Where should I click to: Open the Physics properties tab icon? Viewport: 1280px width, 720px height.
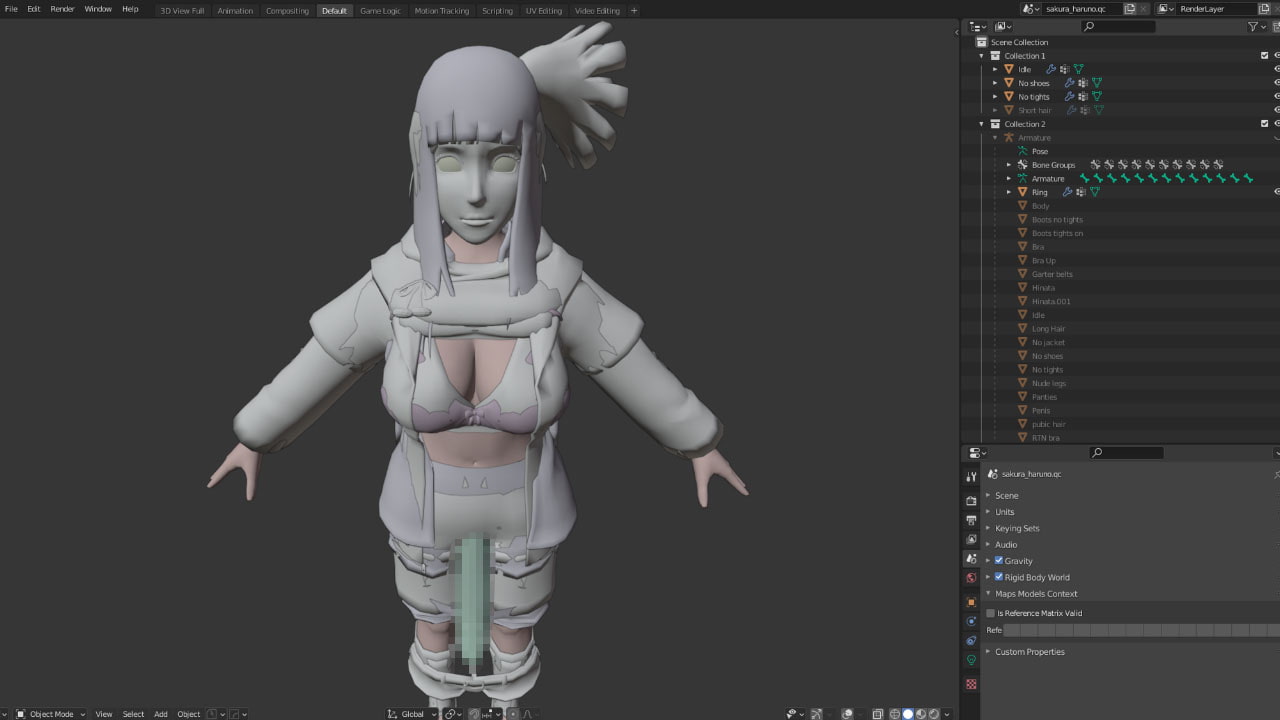pyautogui.click(x=971, y=621)
